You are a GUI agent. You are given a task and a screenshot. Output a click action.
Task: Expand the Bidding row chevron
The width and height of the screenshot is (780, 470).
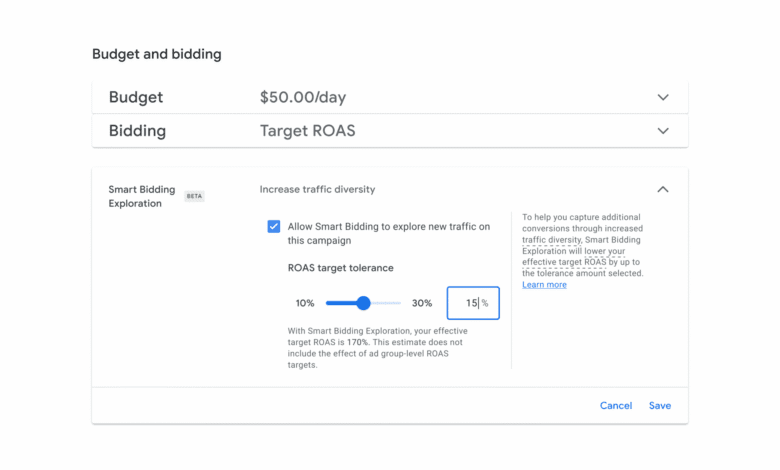(x=663, y=131)
